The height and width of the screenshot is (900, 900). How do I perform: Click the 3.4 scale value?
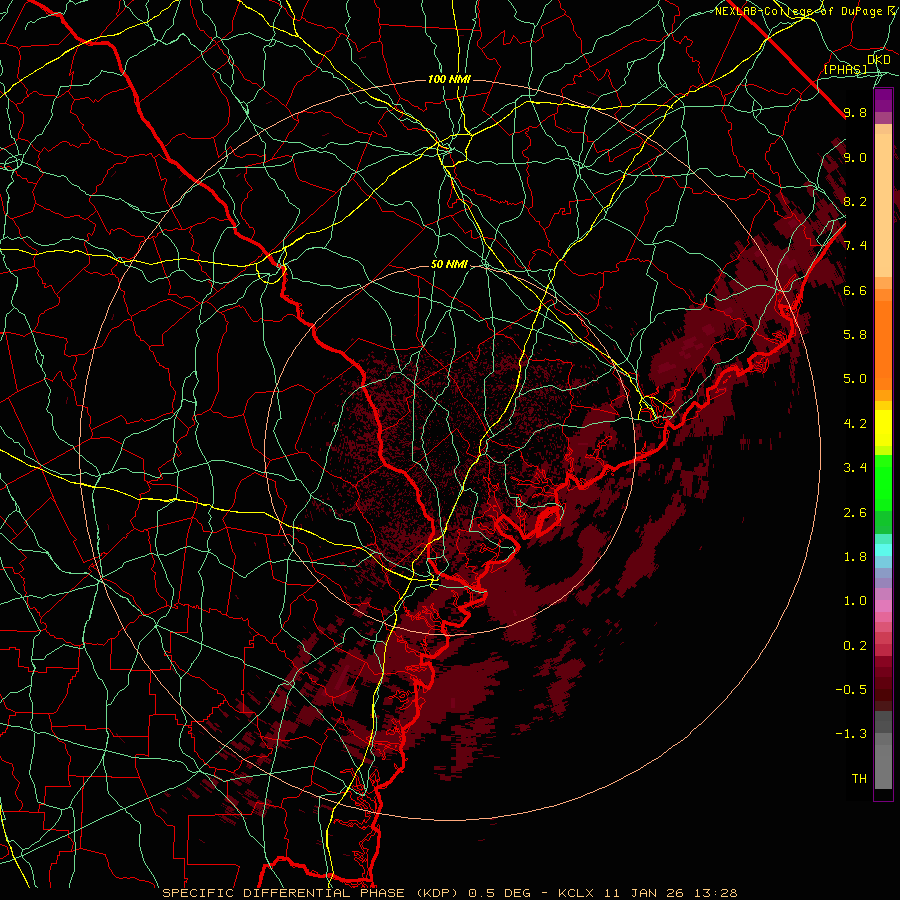[855, 468]
